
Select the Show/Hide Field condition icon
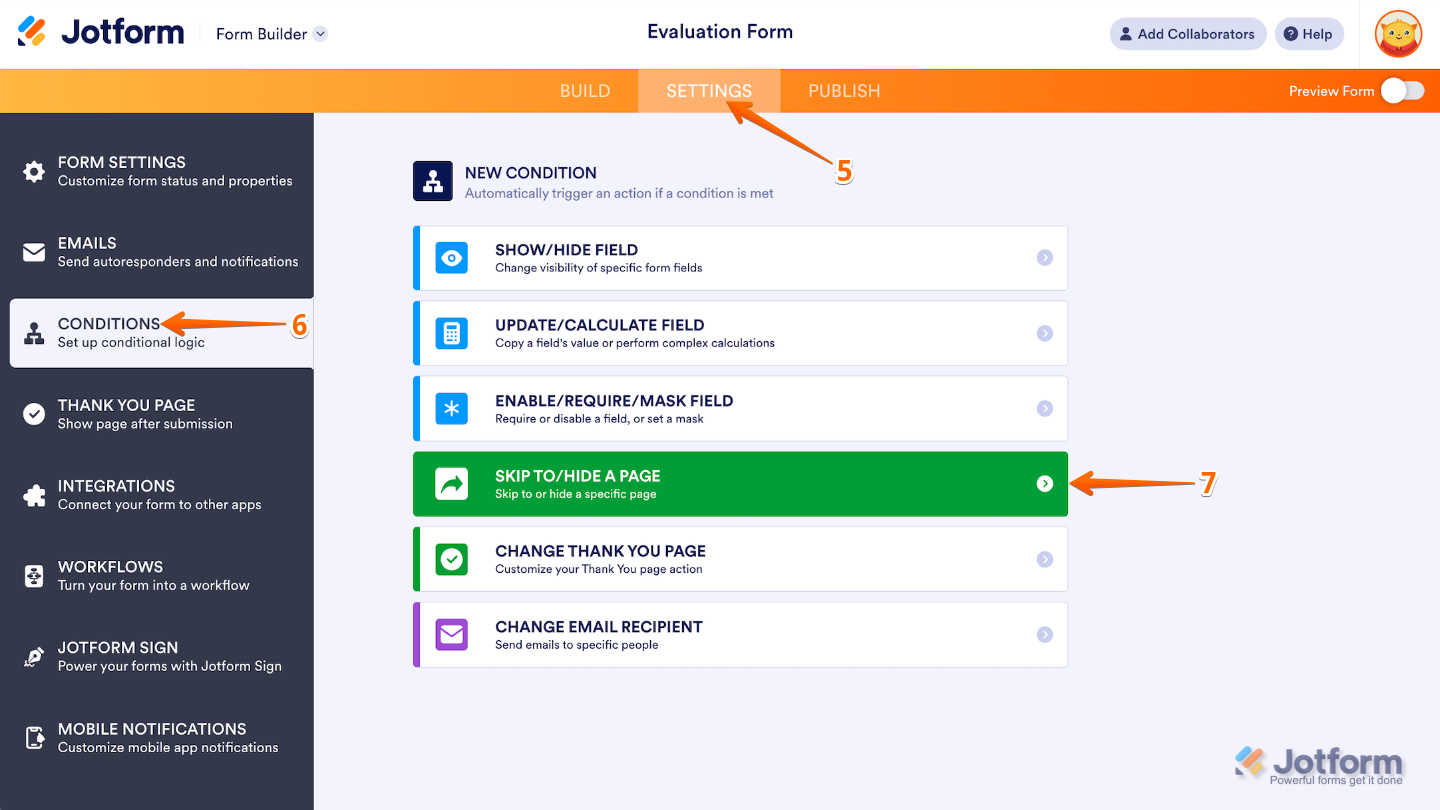pos(451,258)
